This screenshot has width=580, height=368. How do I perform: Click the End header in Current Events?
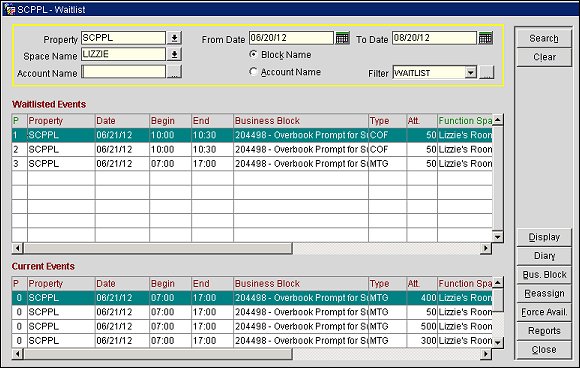(x=212, y=284)
